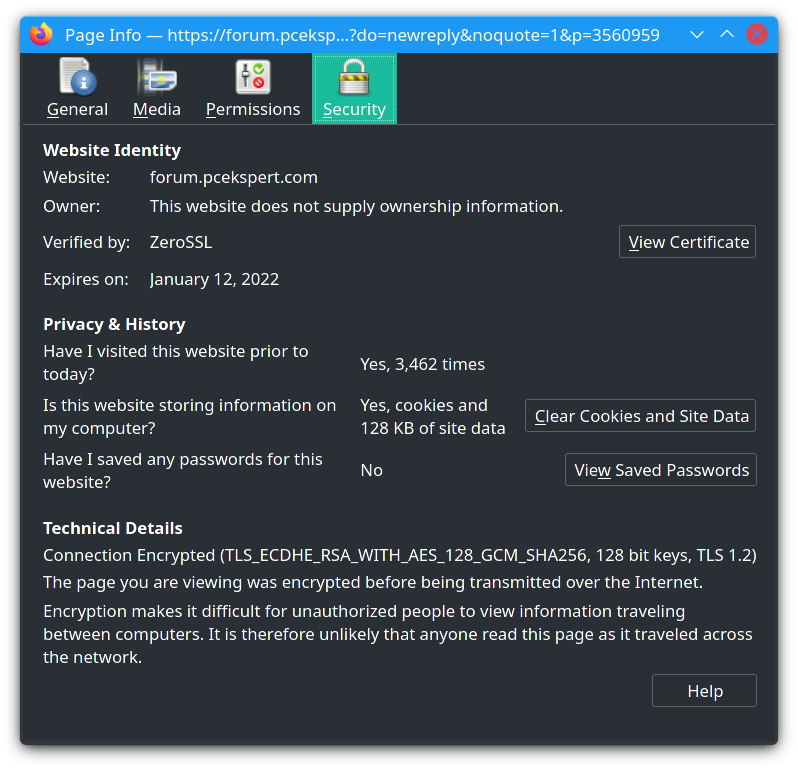Close the Page Info dialog
The height and width of the screenshot is (769, 798).
[x=757, y=35]
